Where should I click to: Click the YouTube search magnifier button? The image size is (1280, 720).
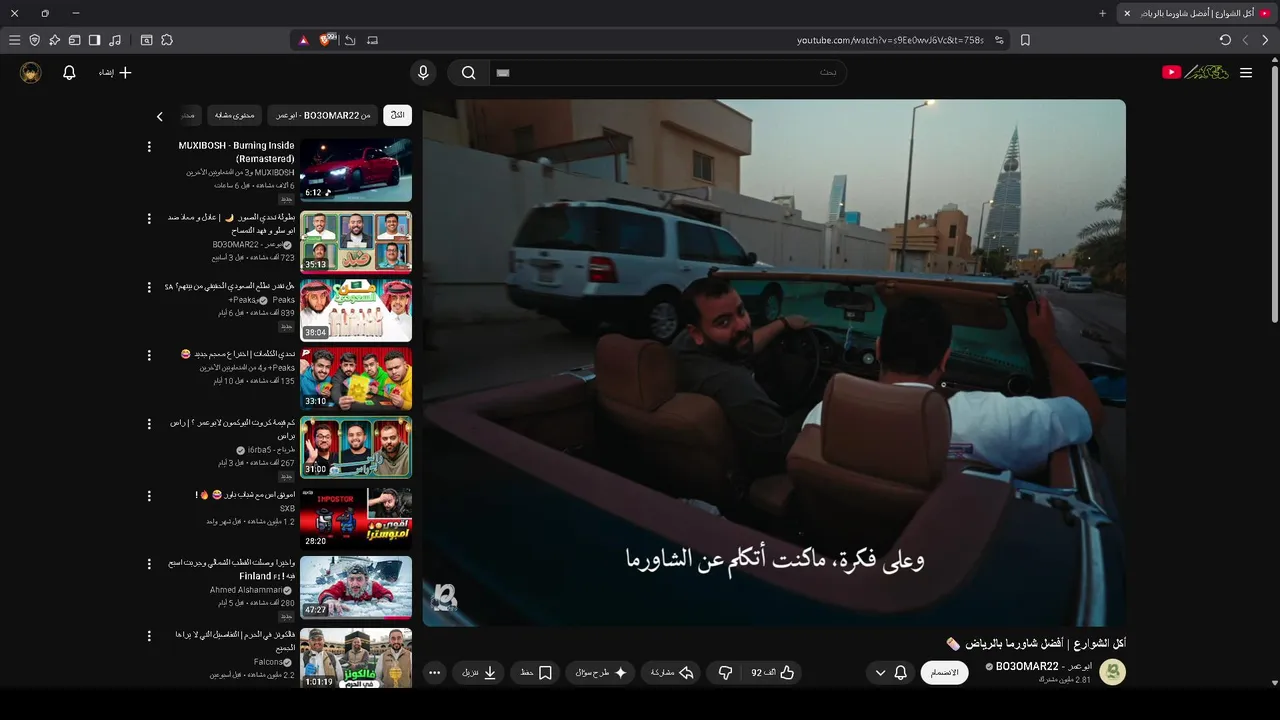coord(468,72)
